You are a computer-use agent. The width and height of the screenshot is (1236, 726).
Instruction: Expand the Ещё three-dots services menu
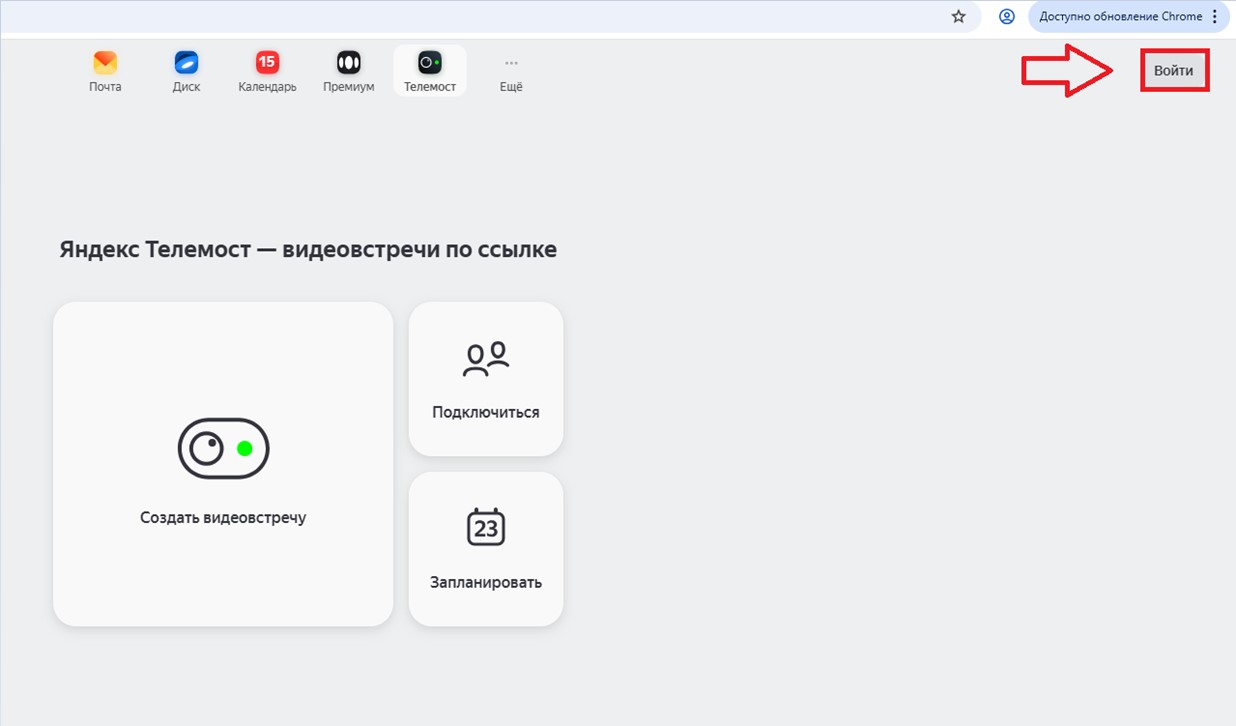(511, 64)
